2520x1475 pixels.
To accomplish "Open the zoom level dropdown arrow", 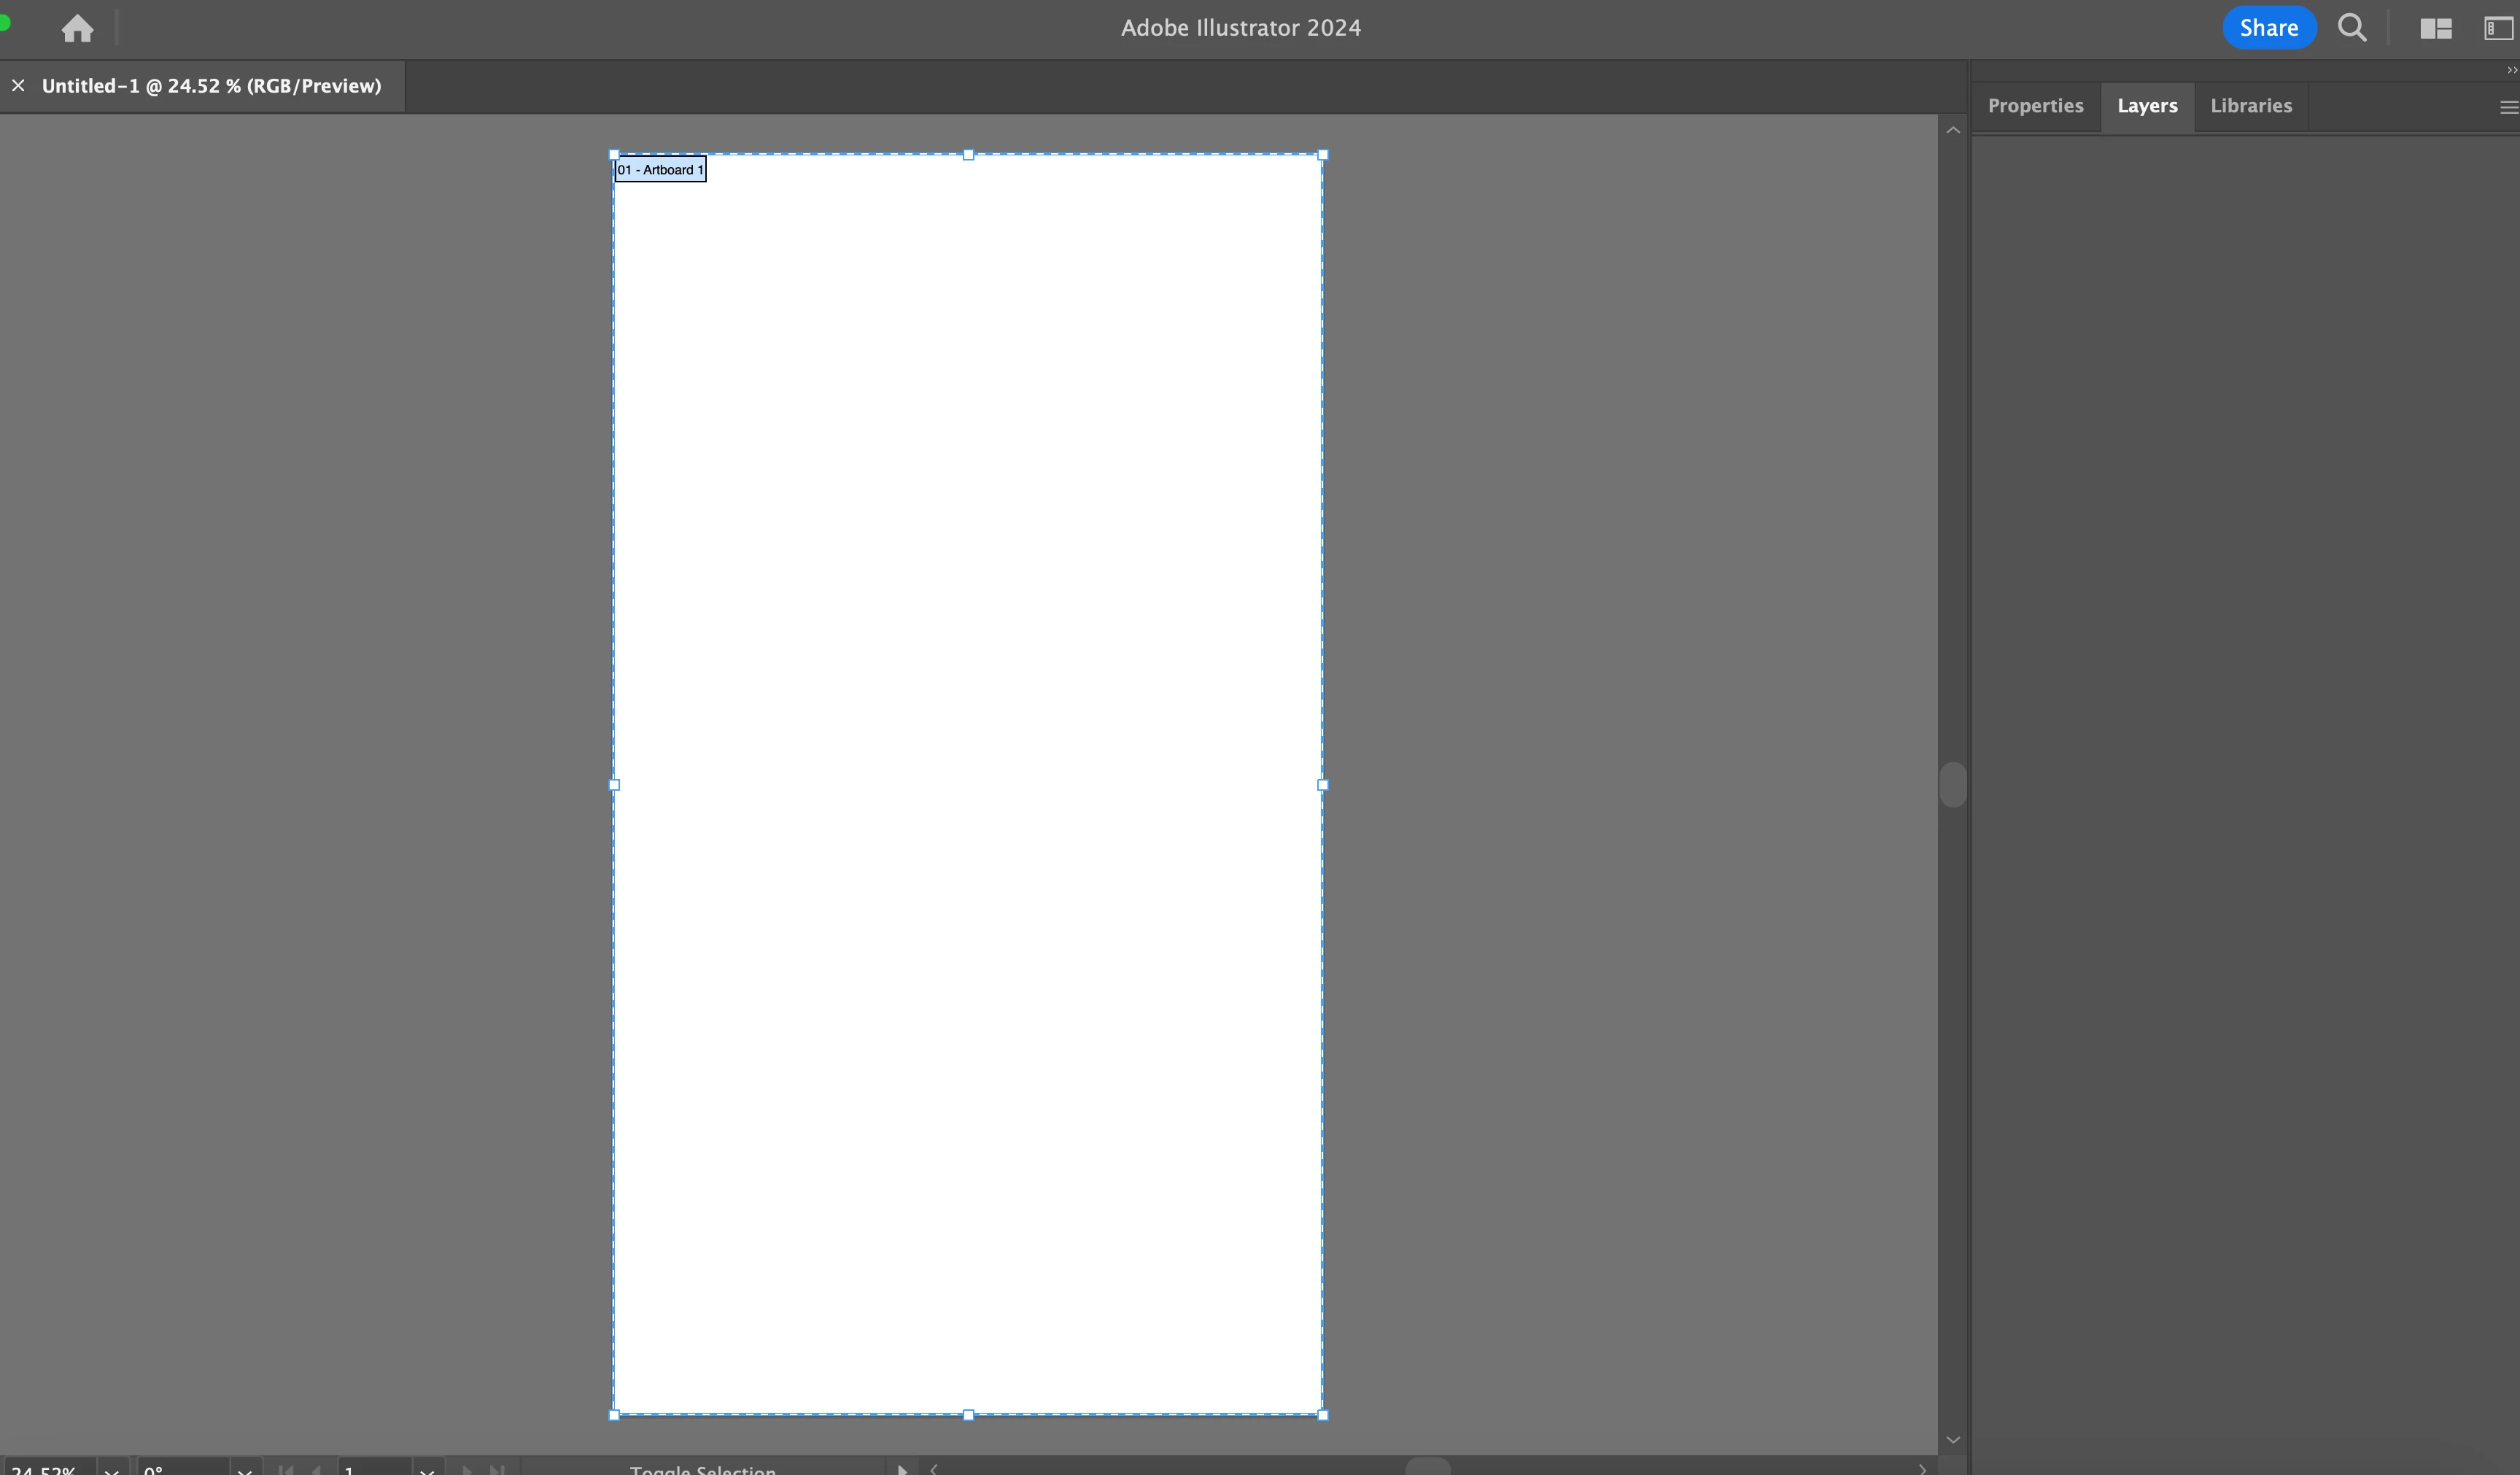I will click(x=111, y=1469).
